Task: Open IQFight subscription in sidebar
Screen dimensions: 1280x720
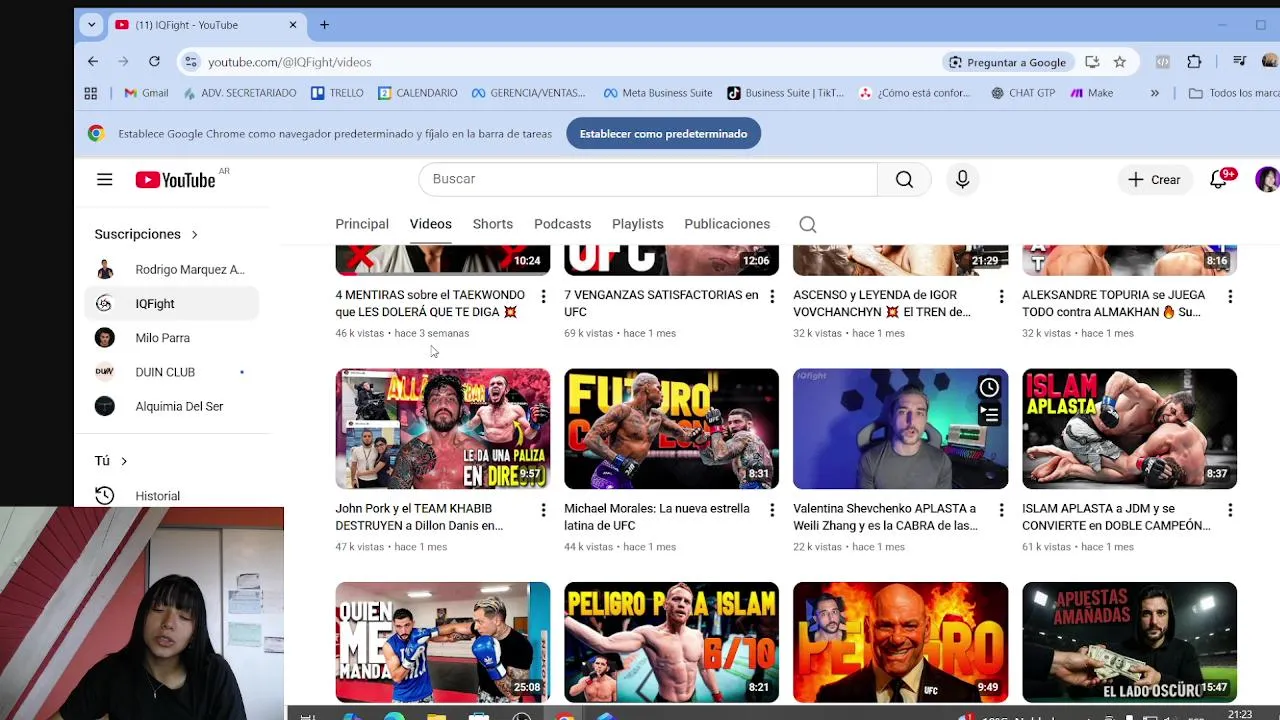Action: coord(171,304)
